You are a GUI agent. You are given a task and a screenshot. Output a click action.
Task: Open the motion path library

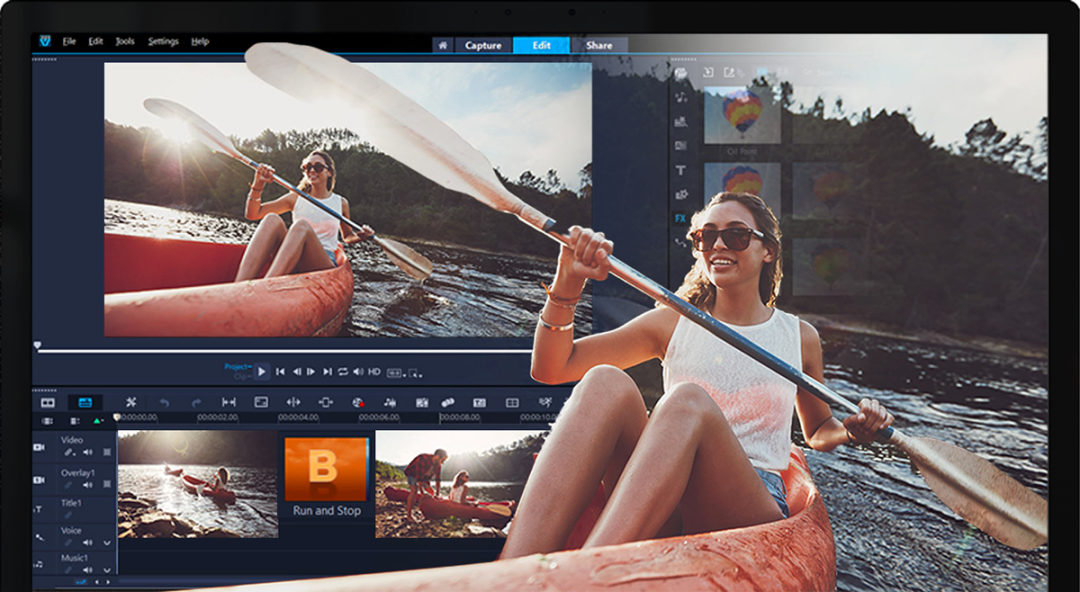point(681,243)
